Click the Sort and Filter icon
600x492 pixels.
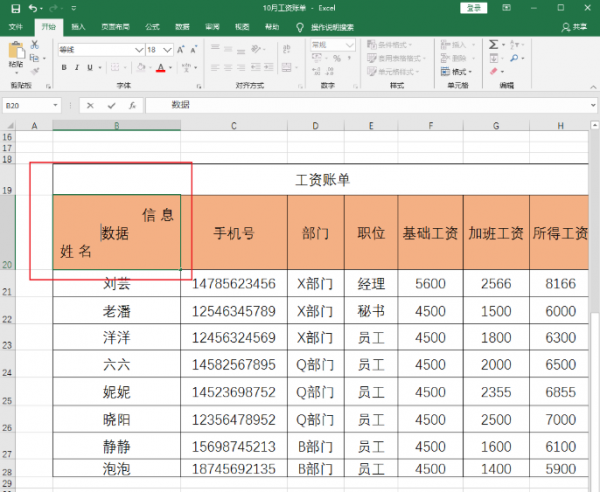(x=514, y=45)
